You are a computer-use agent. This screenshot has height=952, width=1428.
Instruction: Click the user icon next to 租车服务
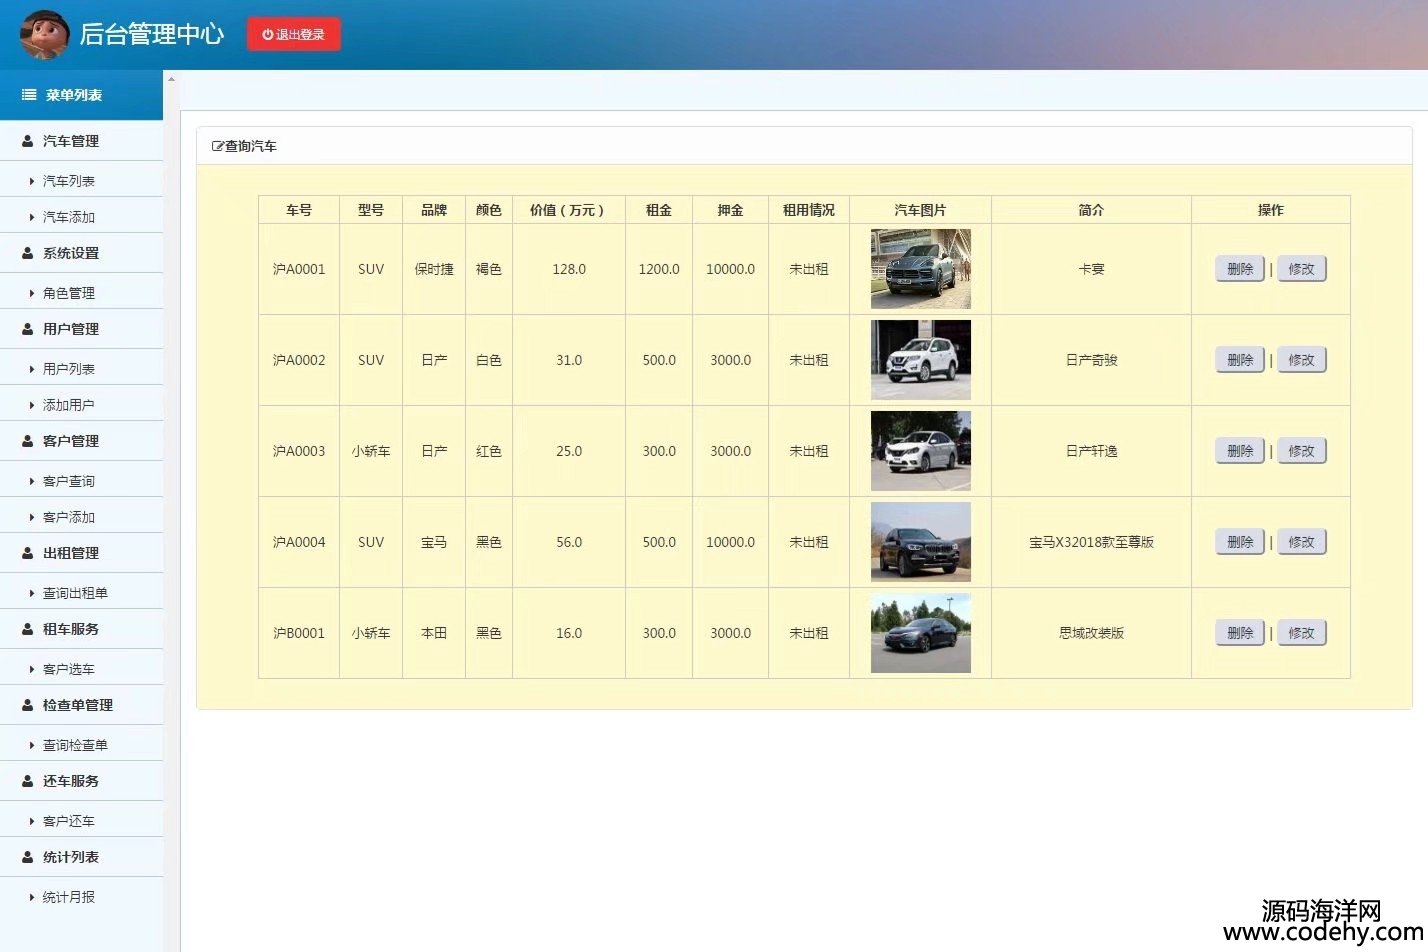pyautogui.click(x=28, y=629)
